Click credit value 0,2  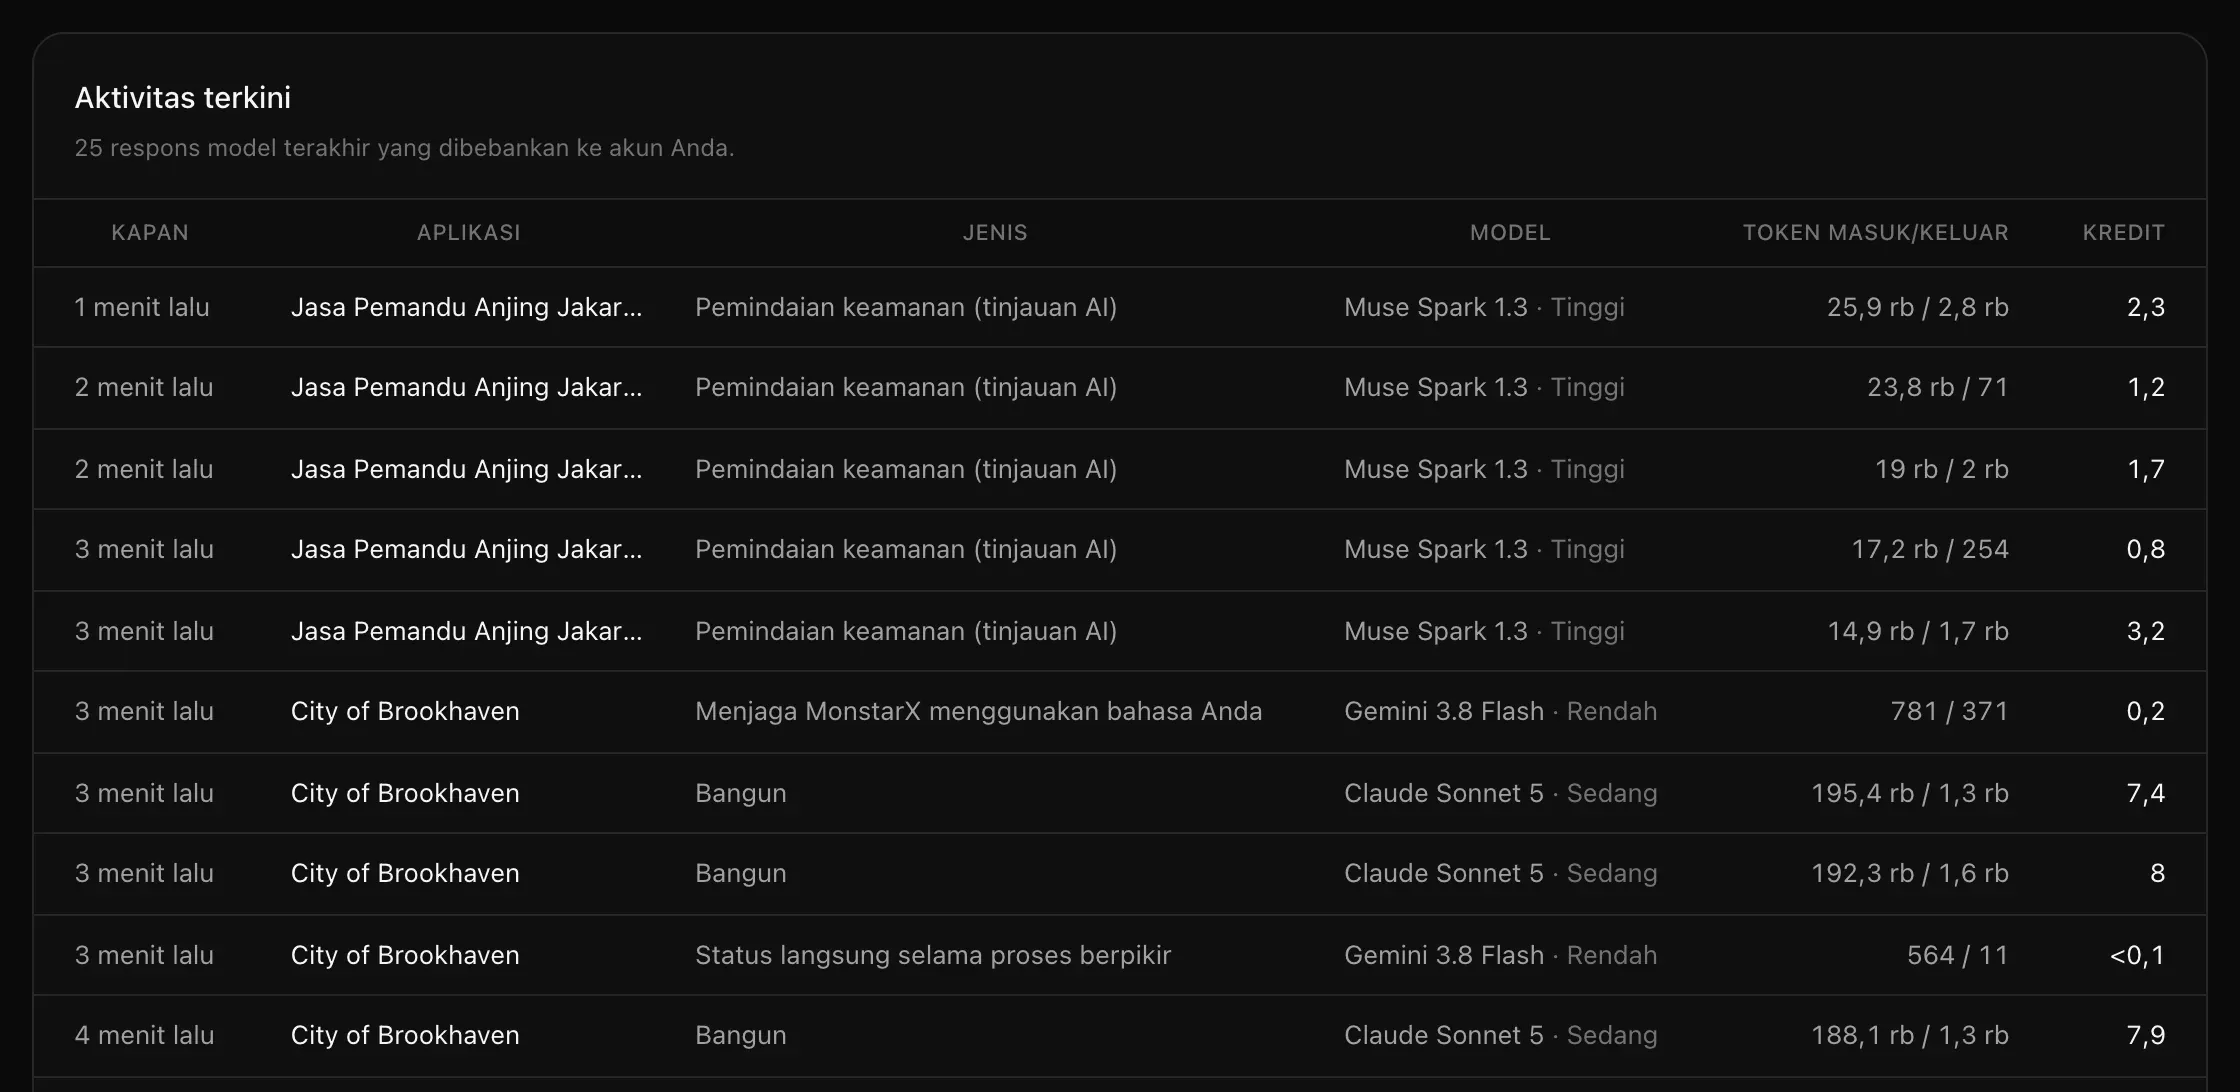click(2146, 711)
